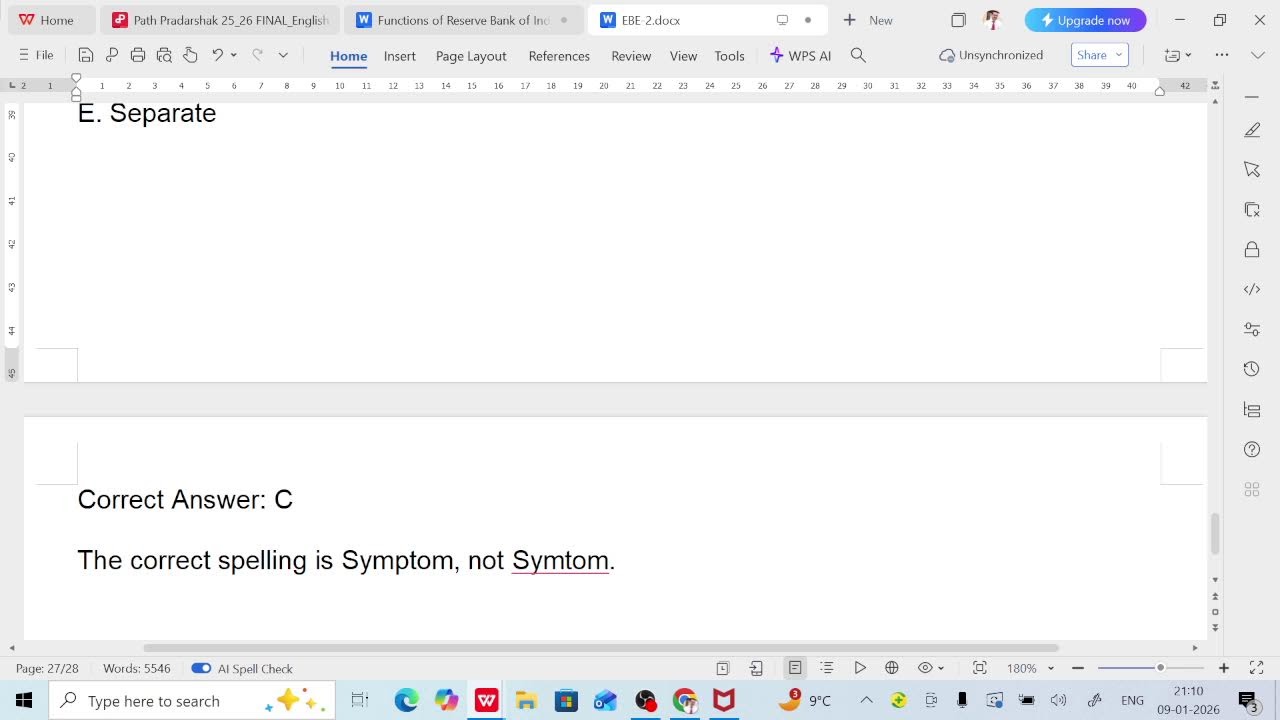Image resolution: width=1280 pixels, height=720 pixels.
Task: Click the lock restriction icon in sidebar
Action: [x=1252, y=249]
